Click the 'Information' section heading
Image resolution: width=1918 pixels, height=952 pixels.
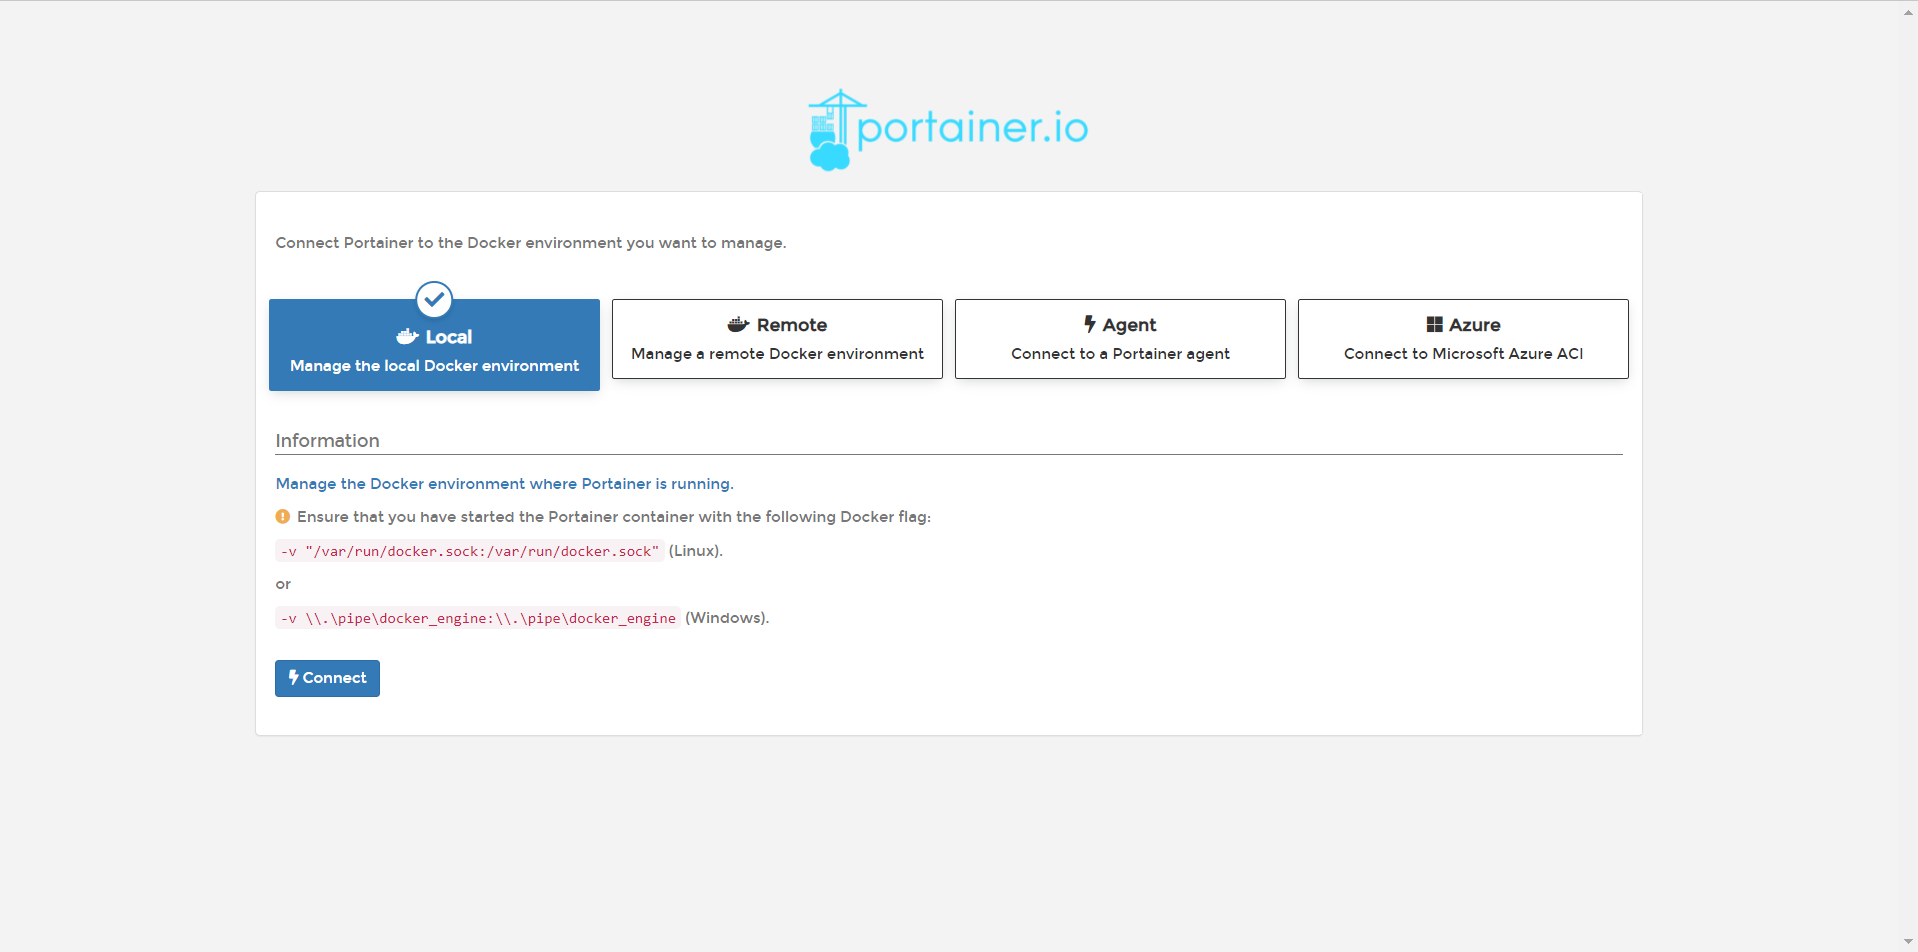point(327,441)
